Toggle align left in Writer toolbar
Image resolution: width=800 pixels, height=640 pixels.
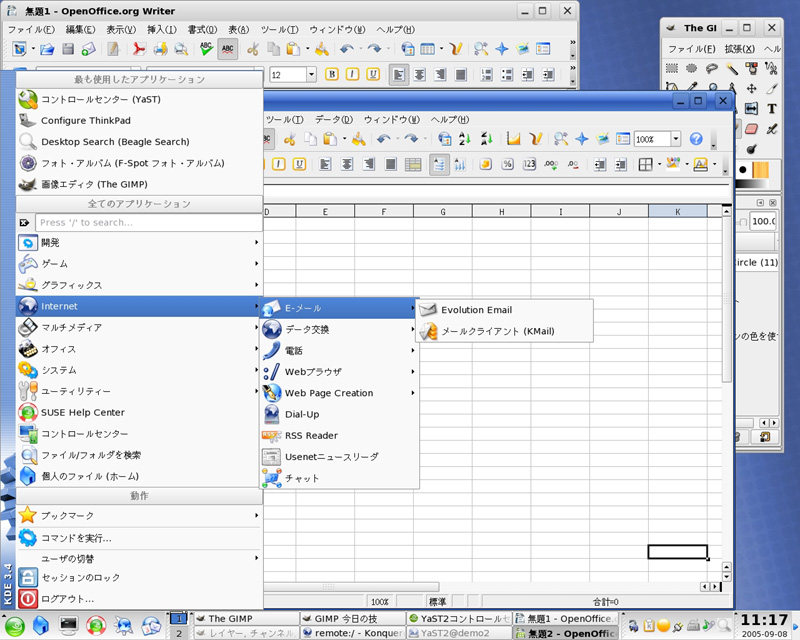[x=399, y=75]
